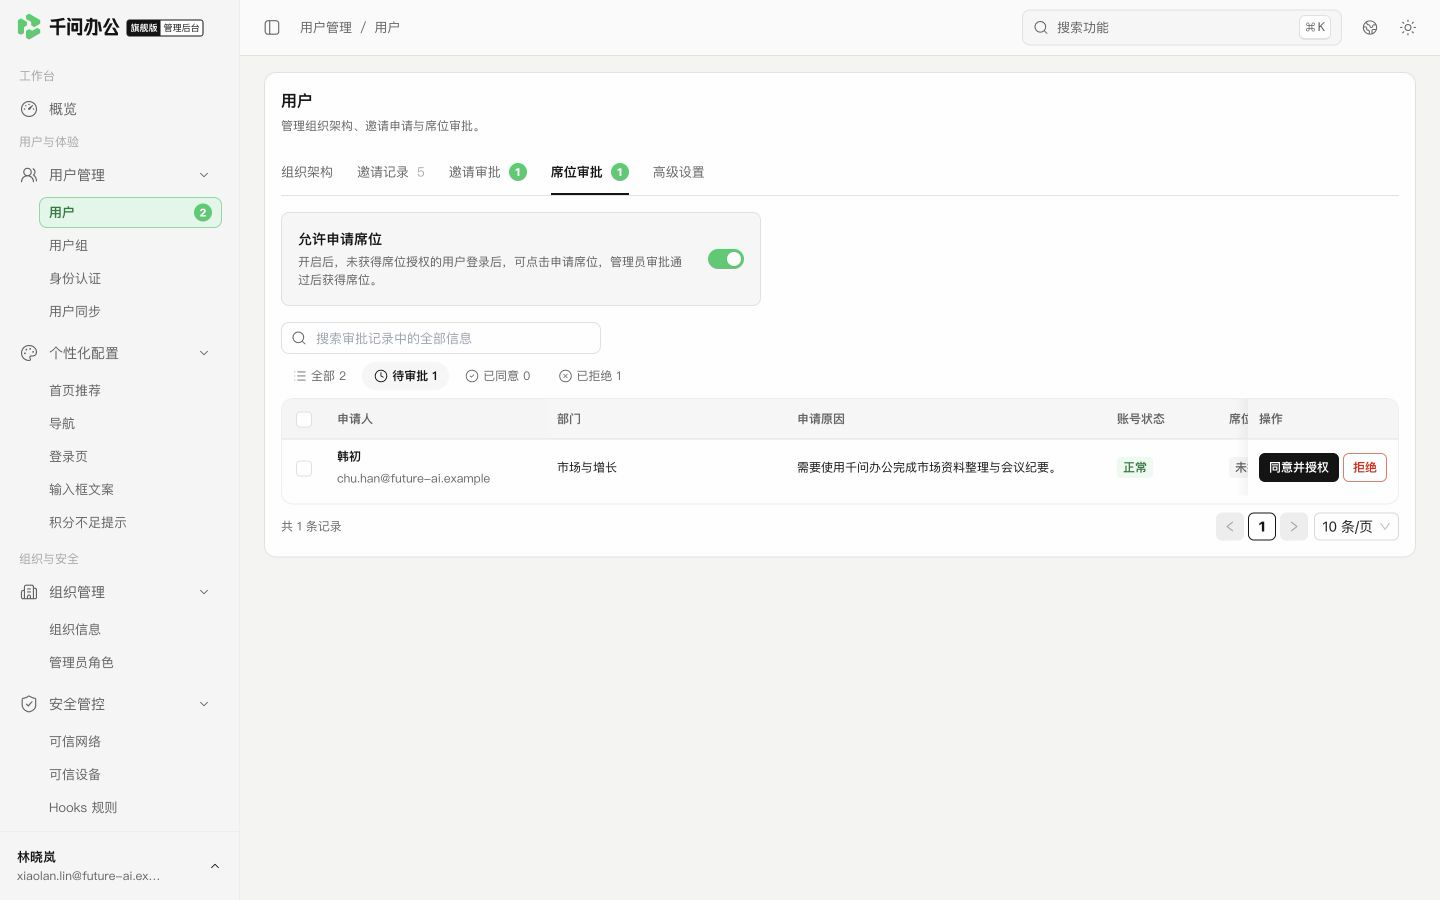
Task: Collapse the sidebar panel icon
Action: click(272, 27)
